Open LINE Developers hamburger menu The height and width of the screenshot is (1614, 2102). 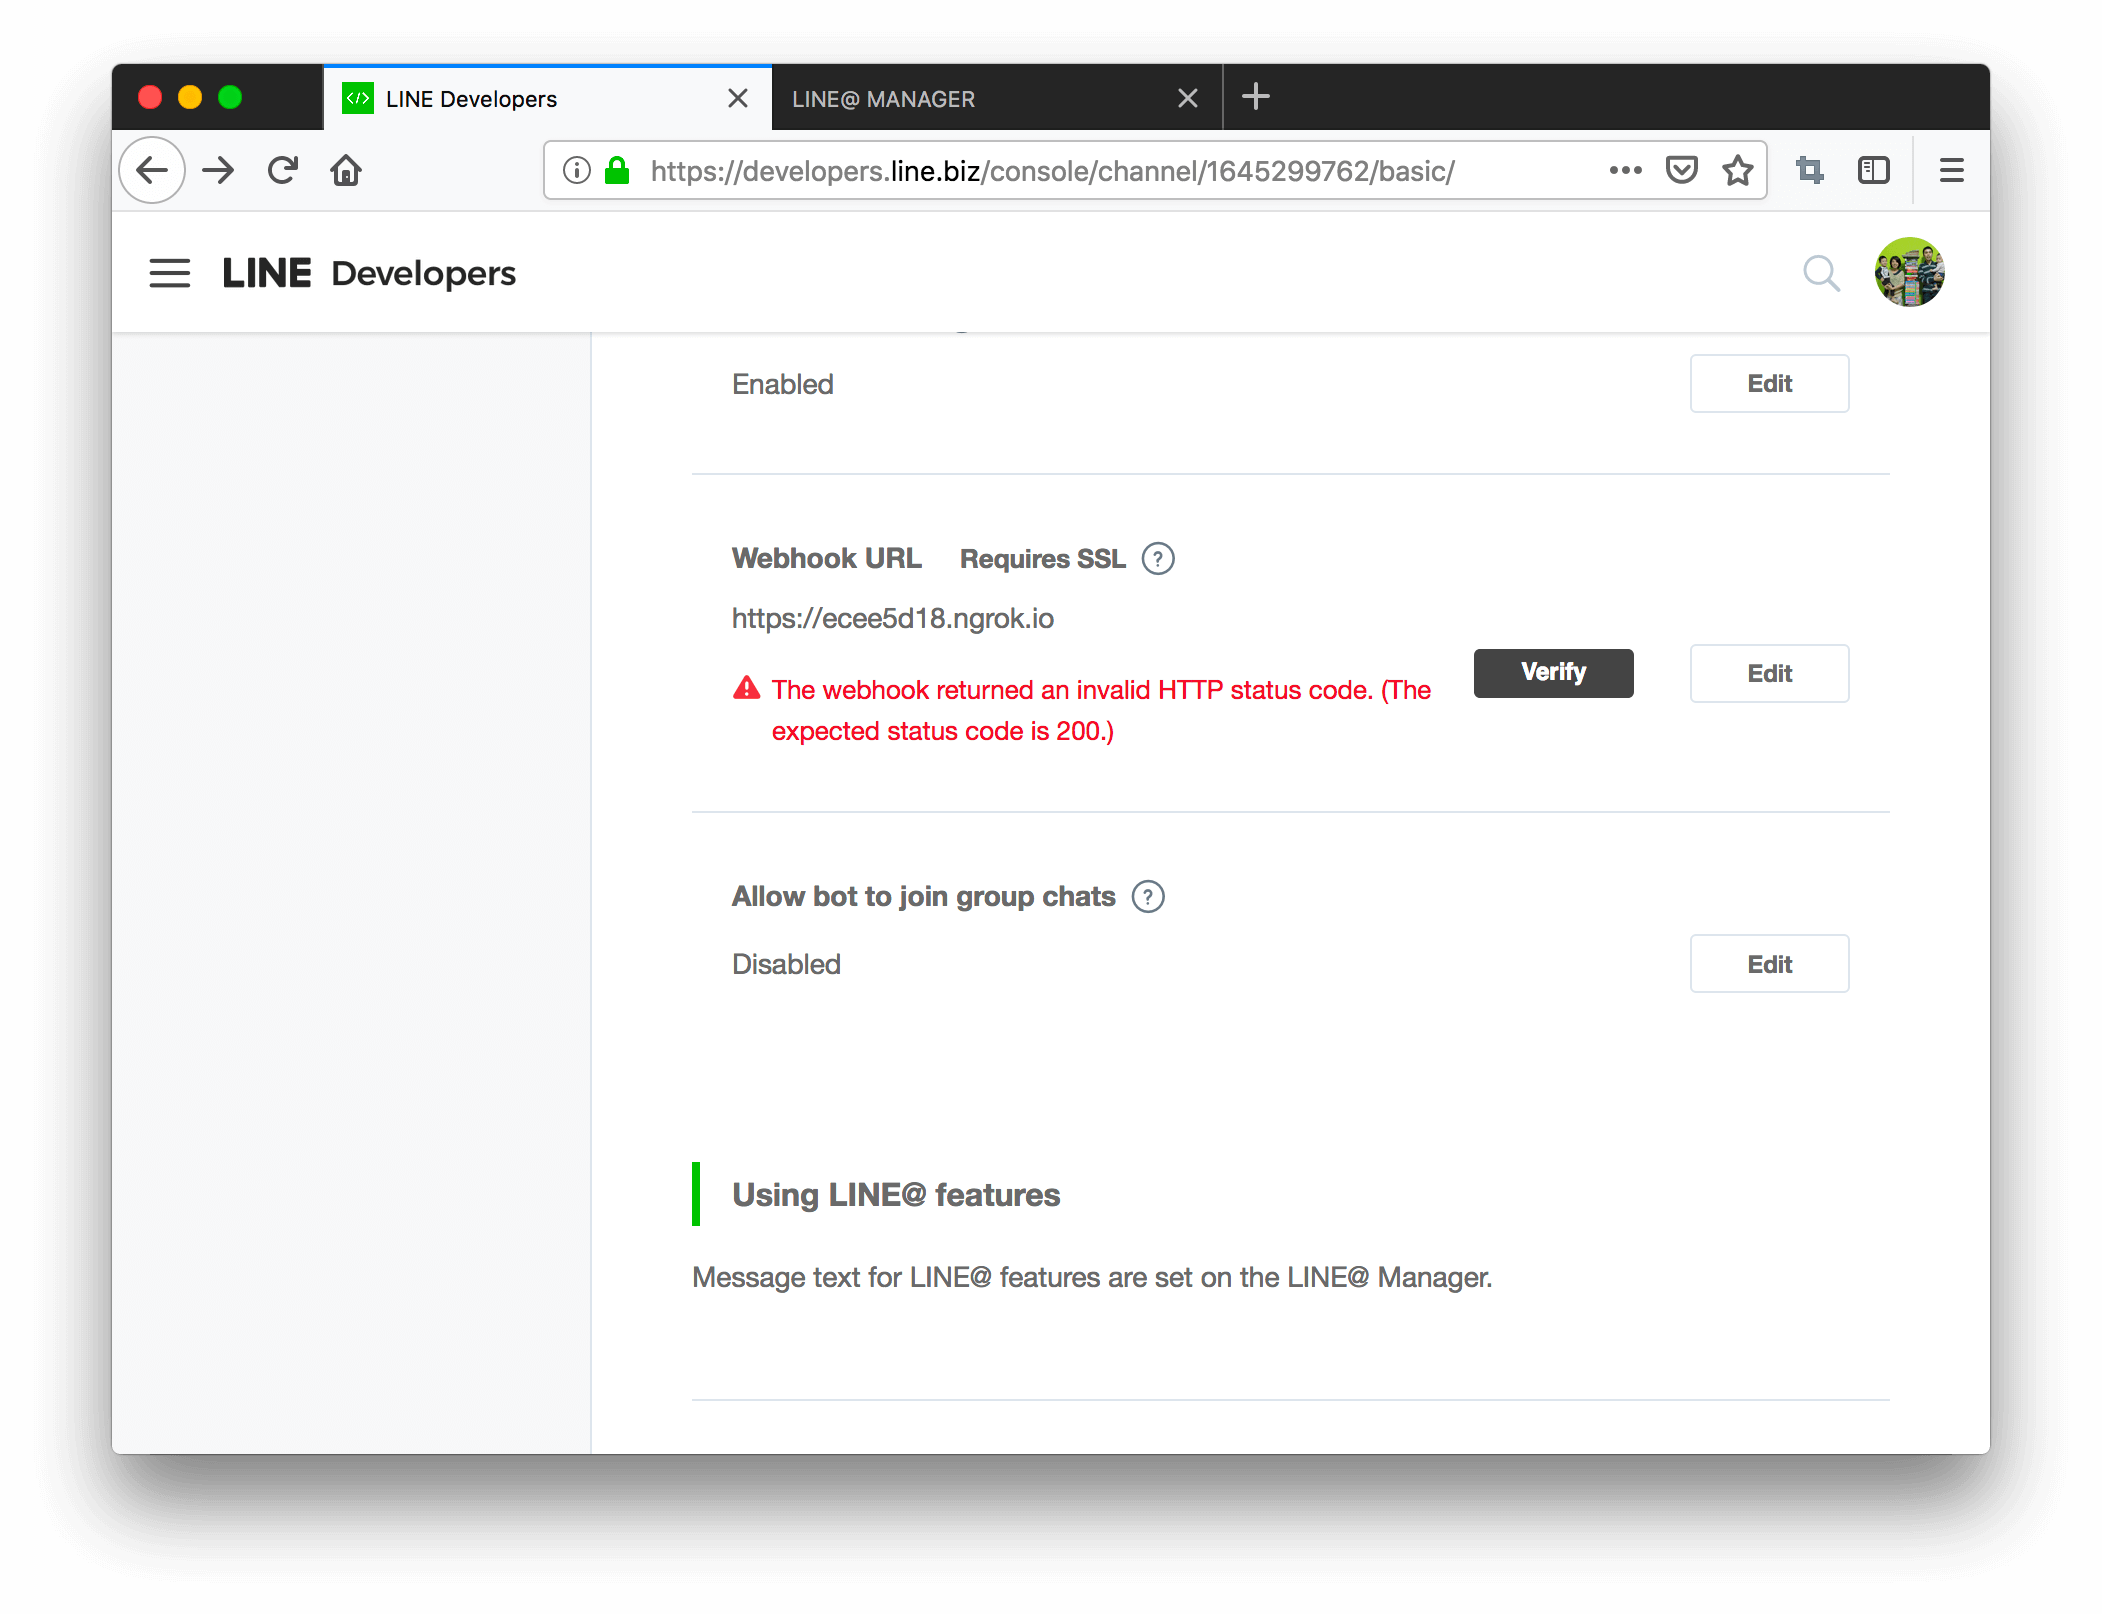(169, 273)
